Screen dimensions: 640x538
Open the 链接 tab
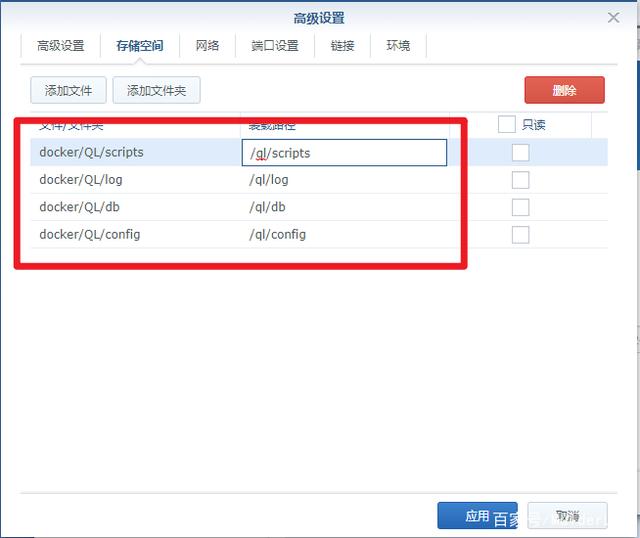[342, 45]
